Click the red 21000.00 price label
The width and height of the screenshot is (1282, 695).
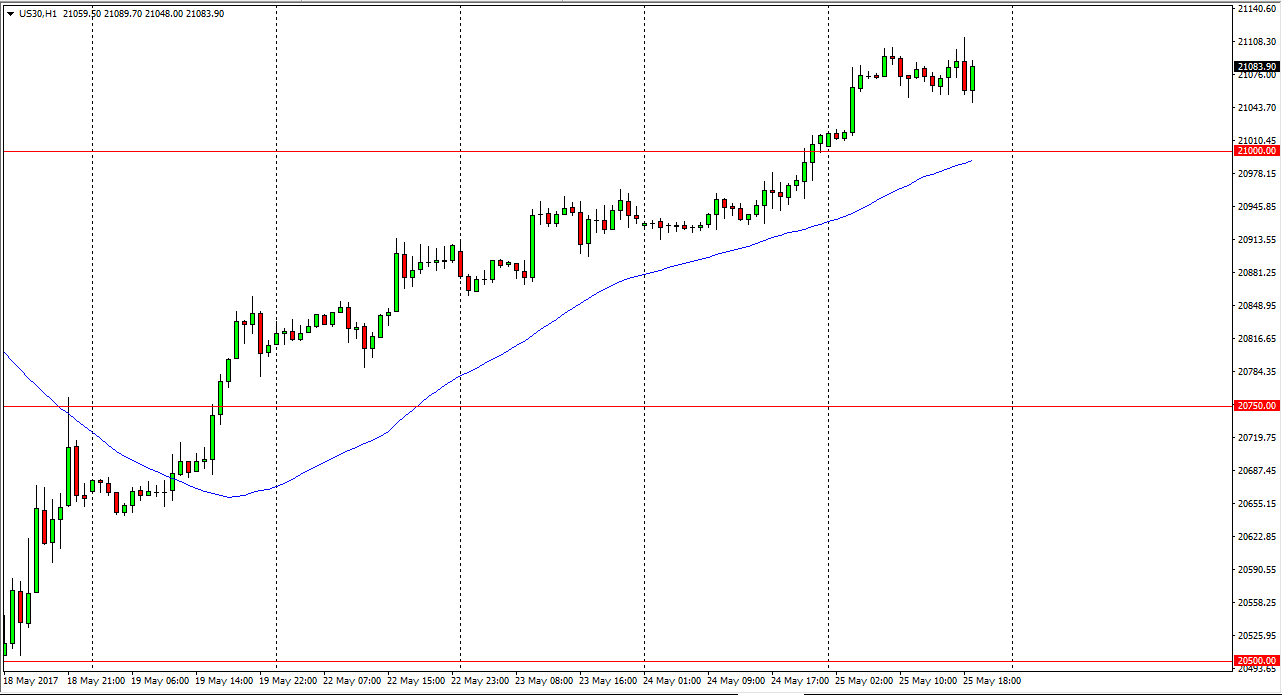point(1256,151)
